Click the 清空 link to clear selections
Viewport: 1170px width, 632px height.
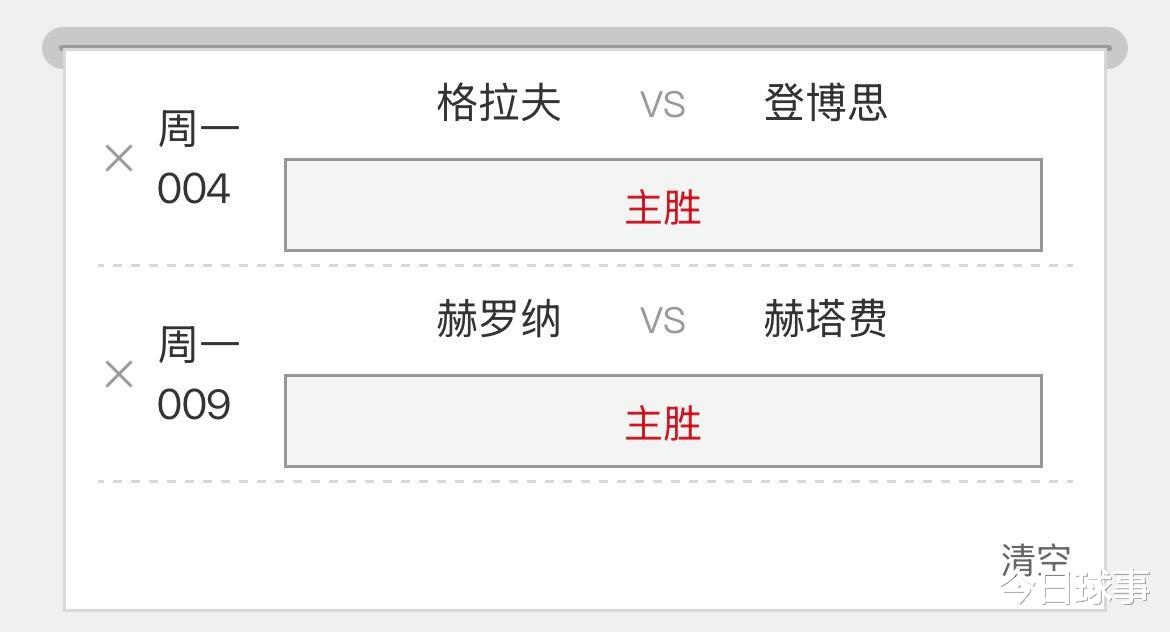coord(1034,559)
